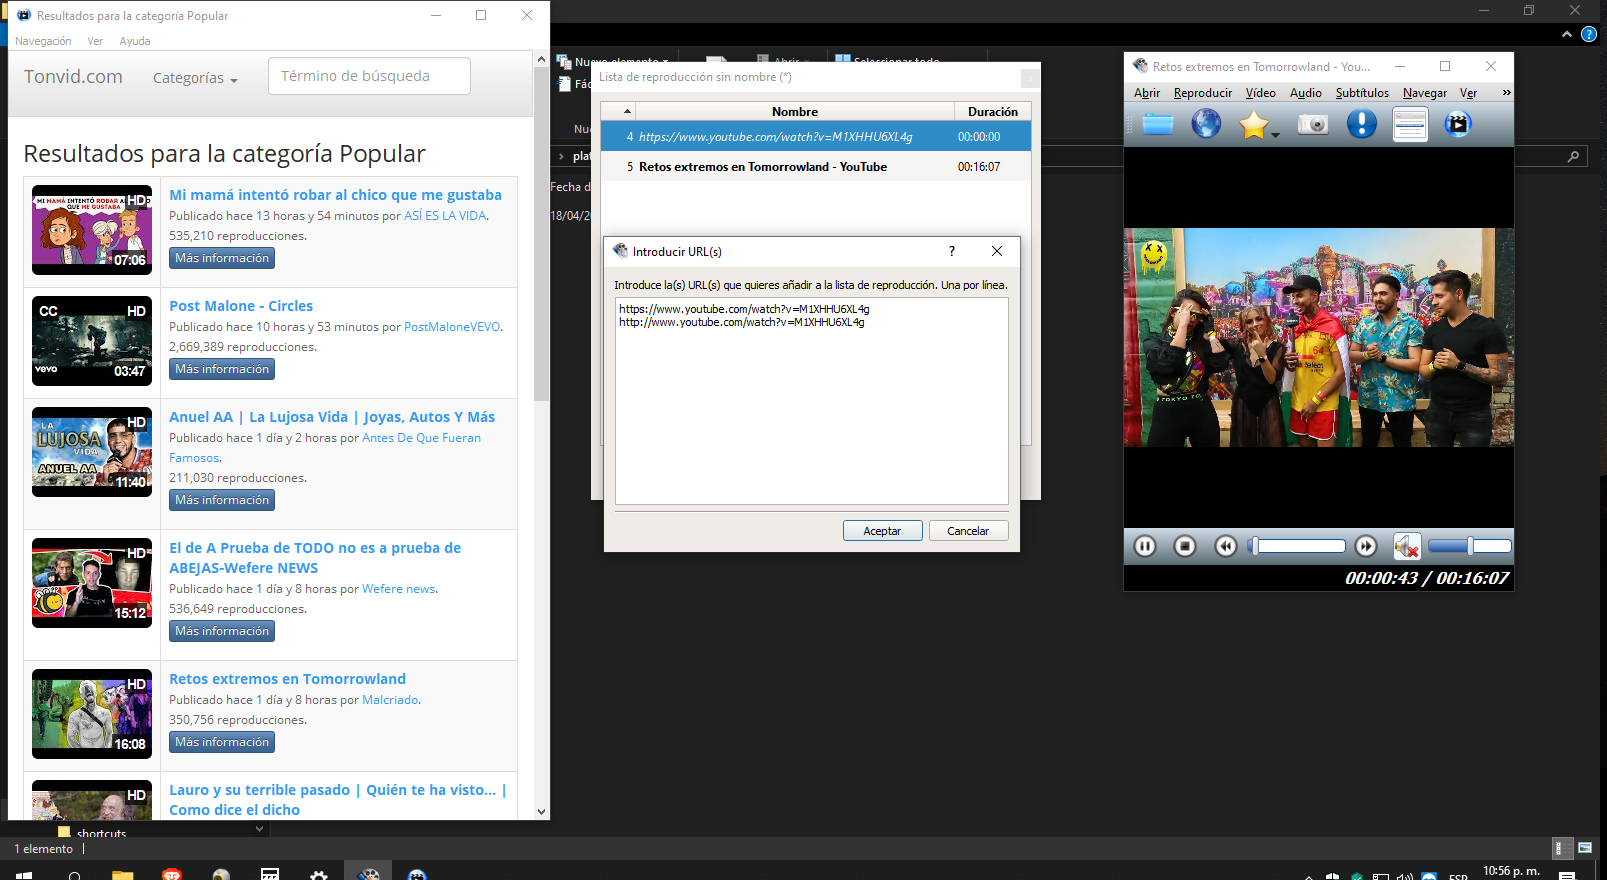The height and width of the screenshot is (880, 1607).
Task: Open the Vídeo menu in SMPlayer
Action: pyautogui.click(x=1261, y=93)
